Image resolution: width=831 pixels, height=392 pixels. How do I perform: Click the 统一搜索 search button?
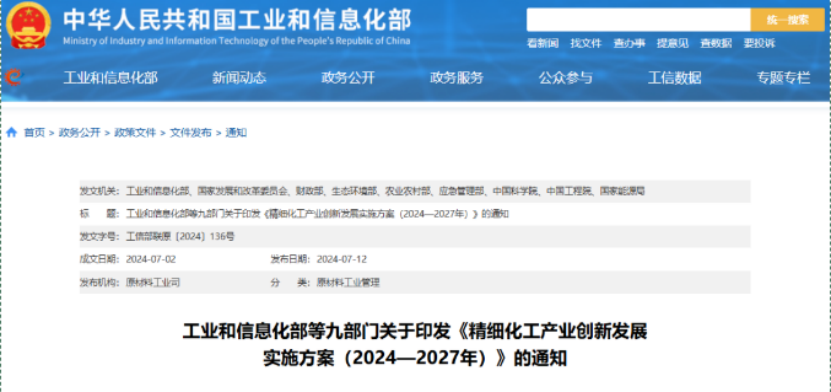tap(788, 20)
